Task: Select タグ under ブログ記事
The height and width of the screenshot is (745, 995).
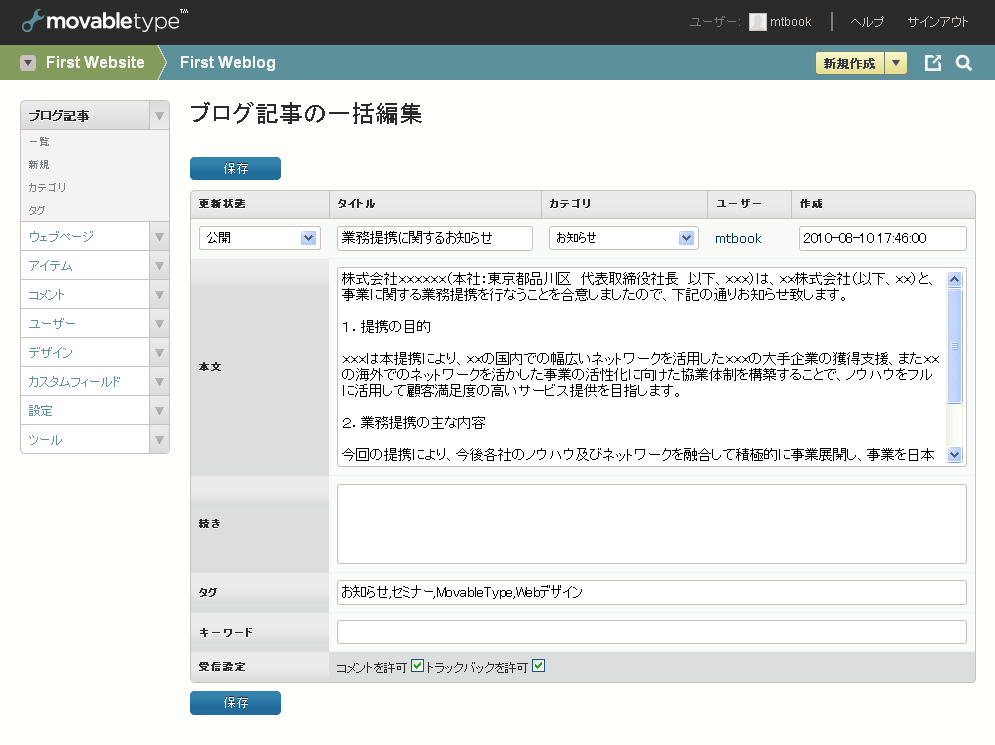Action: (x=37, y=210)
